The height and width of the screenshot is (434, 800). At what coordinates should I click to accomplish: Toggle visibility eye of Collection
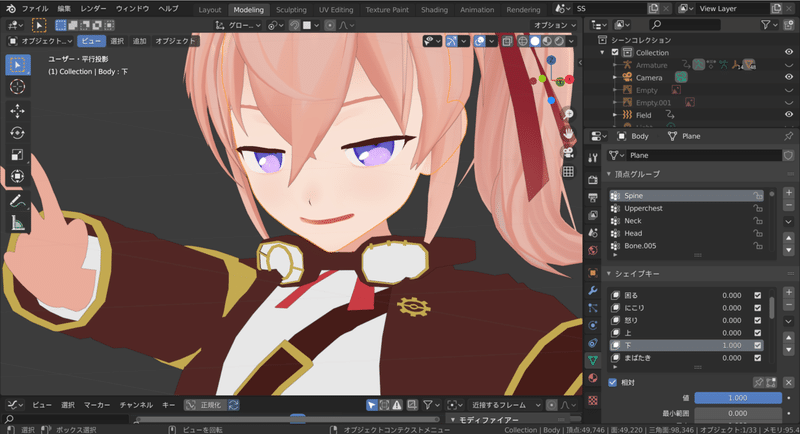(789, 52)
